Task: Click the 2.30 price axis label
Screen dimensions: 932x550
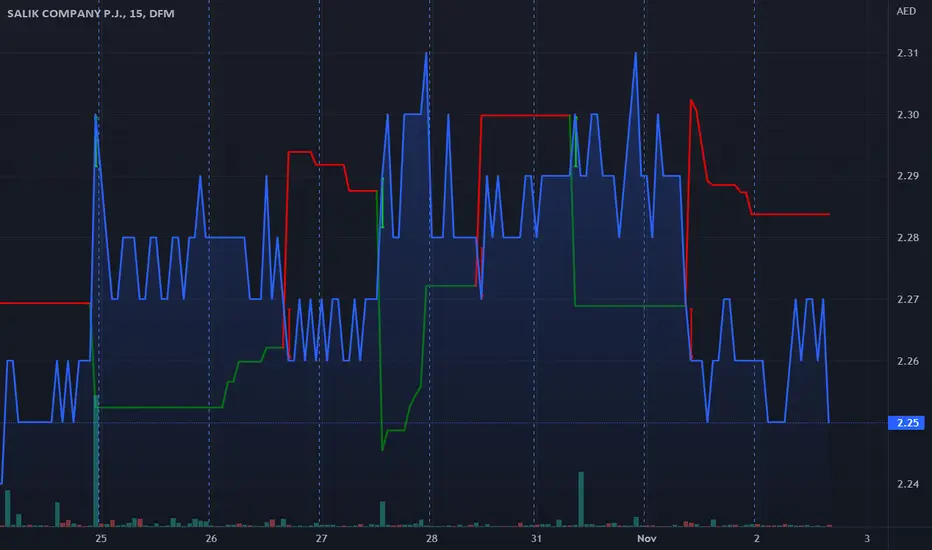Action: (x=908, y=115)
